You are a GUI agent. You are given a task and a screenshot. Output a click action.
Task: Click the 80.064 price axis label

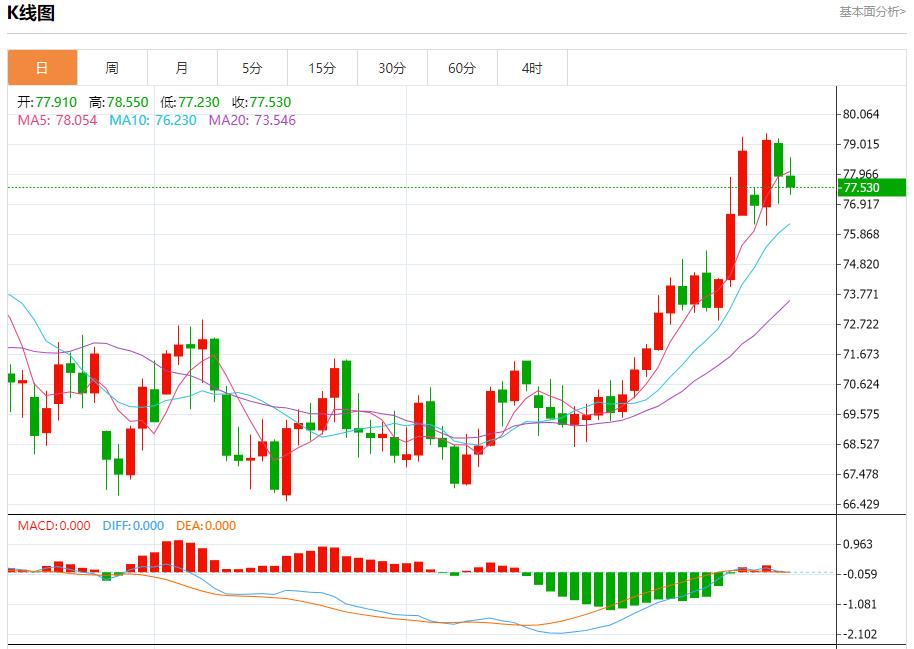[x=861, y=114]
